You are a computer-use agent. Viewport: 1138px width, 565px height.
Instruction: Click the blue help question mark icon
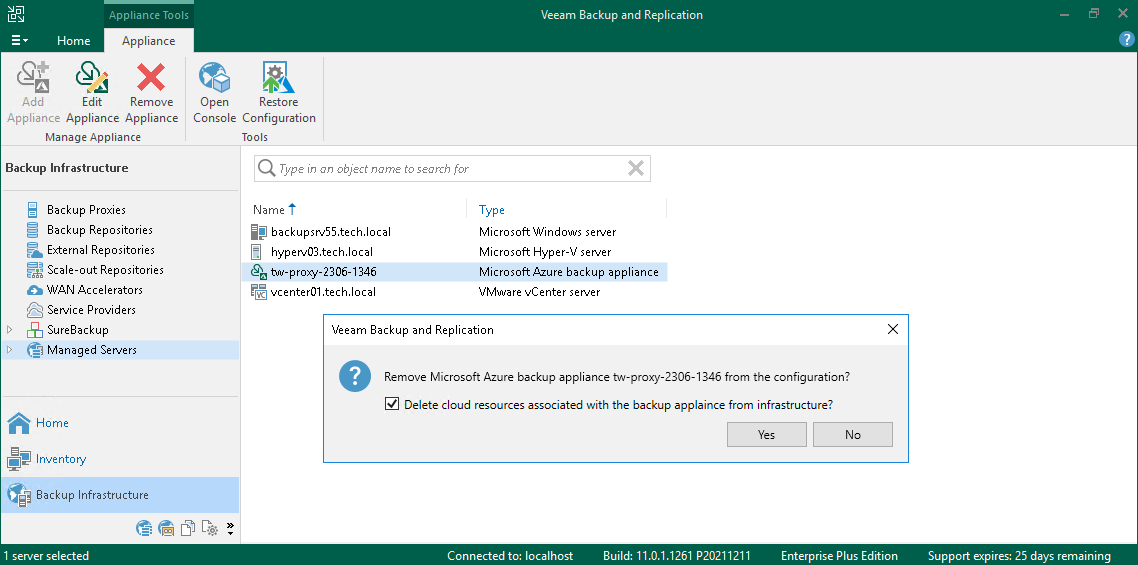click(x=1126, y=39)
